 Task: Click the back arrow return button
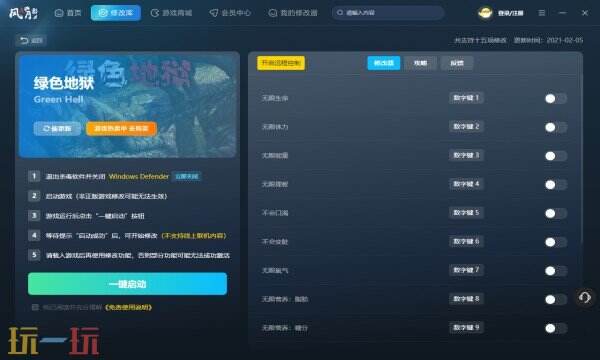[31, 40]
